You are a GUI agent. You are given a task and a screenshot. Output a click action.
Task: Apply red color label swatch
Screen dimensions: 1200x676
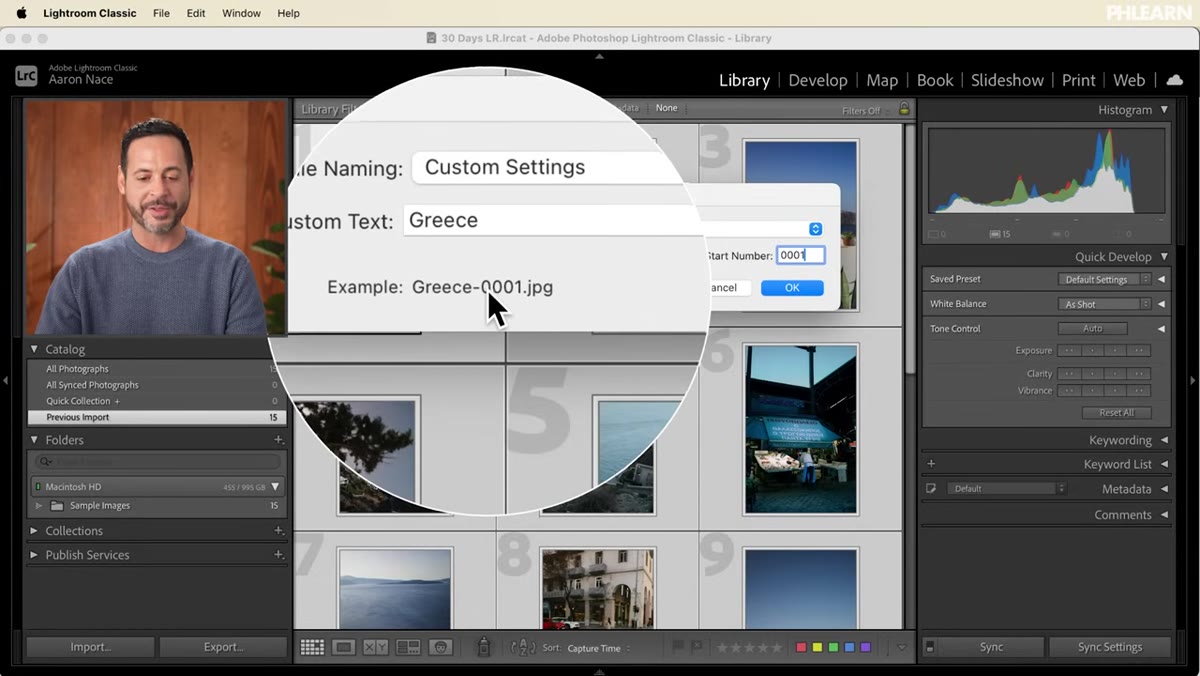click(801, 648)
